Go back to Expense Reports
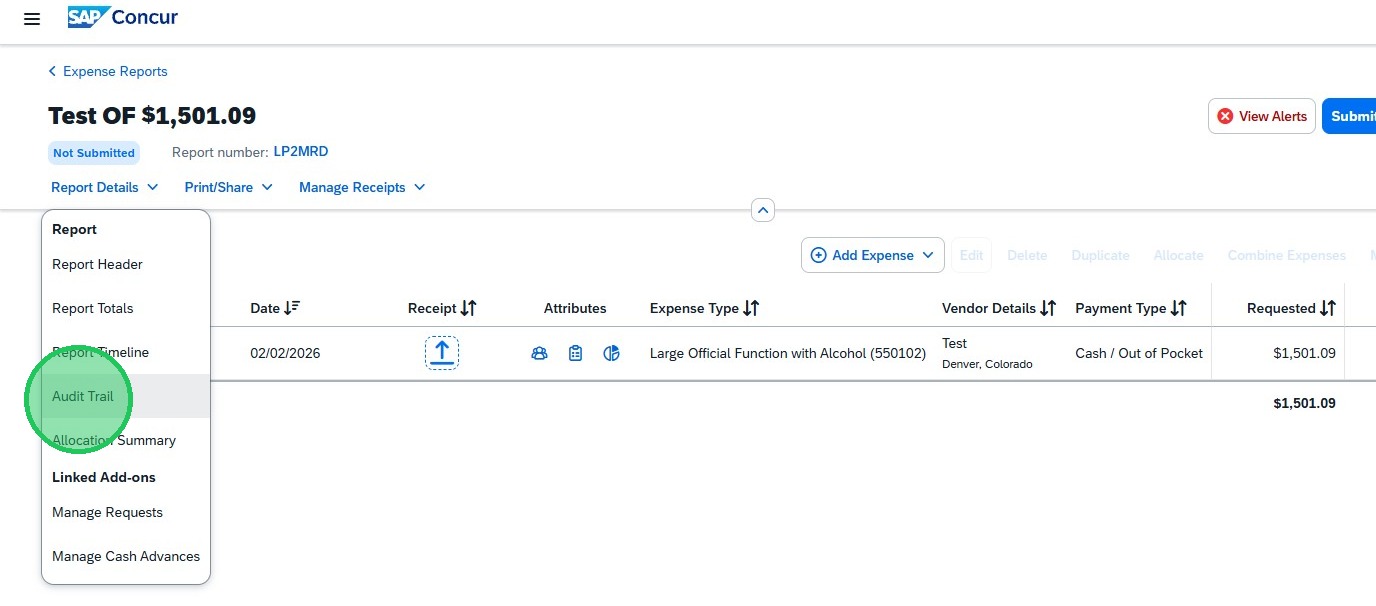Screen dimensions: 1376x606 click(108, 71)
